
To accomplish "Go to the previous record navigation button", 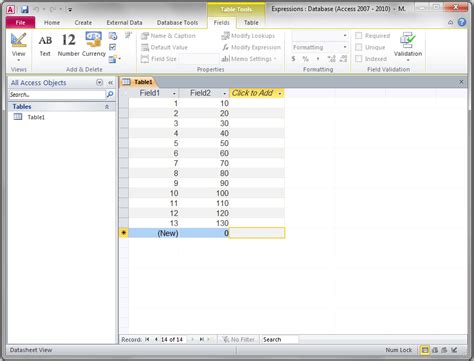I will (156, 339).
